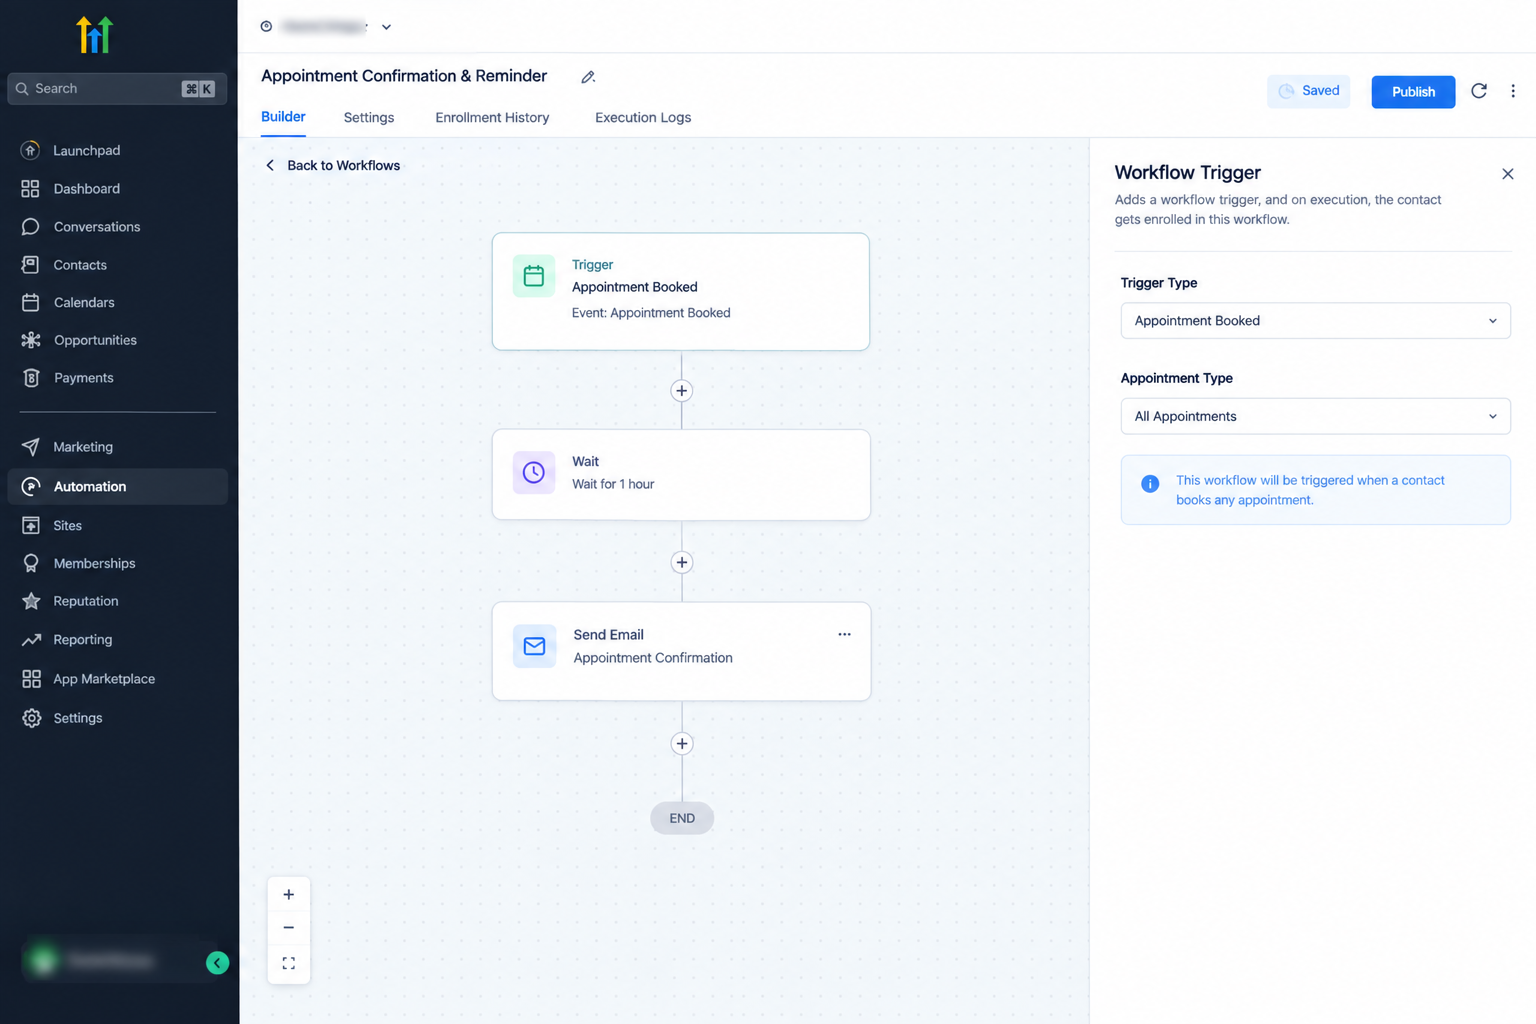Switch to the Settings tab of the workflow

click(x=369, y=118)
